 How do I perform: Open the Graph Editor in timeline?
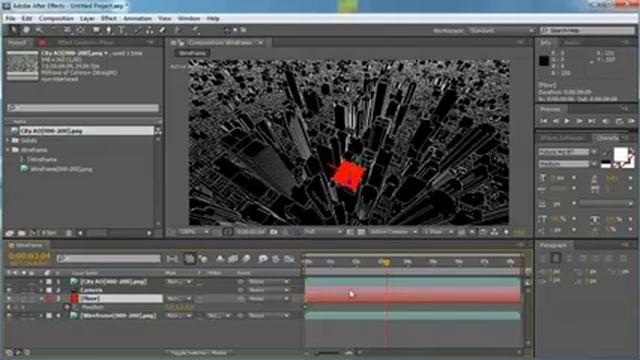289,259
